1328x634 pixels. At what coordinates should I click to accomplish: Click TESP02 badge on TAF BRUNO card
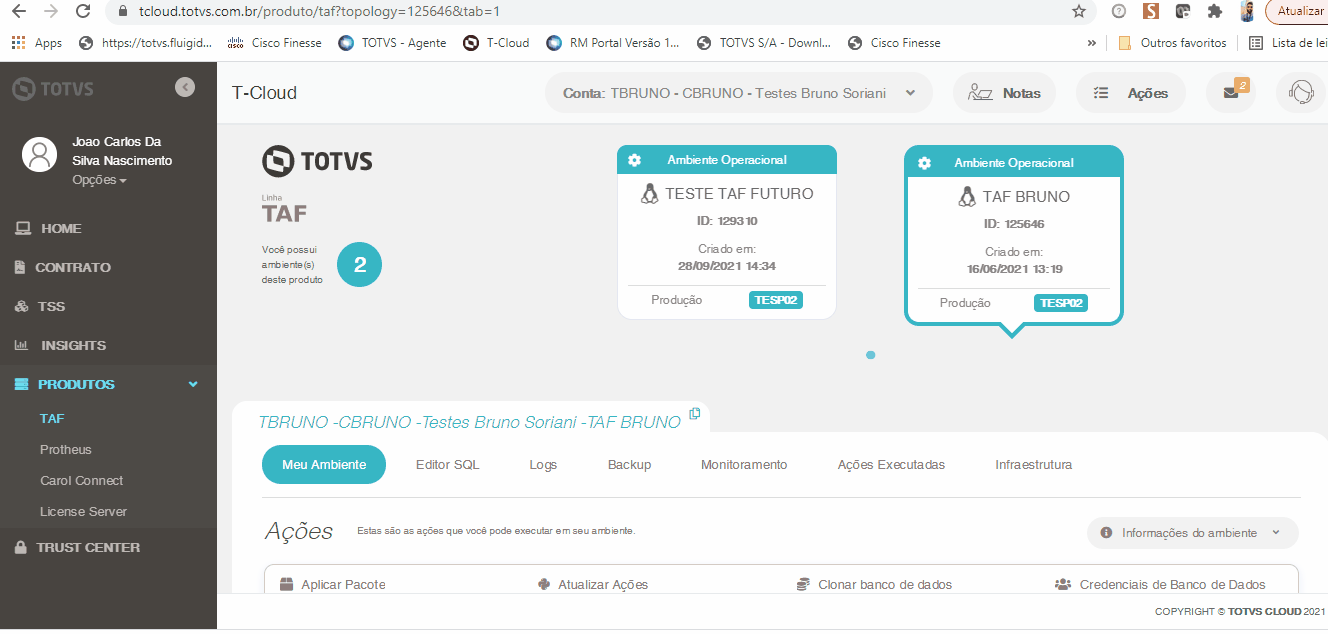(1061, 303)
